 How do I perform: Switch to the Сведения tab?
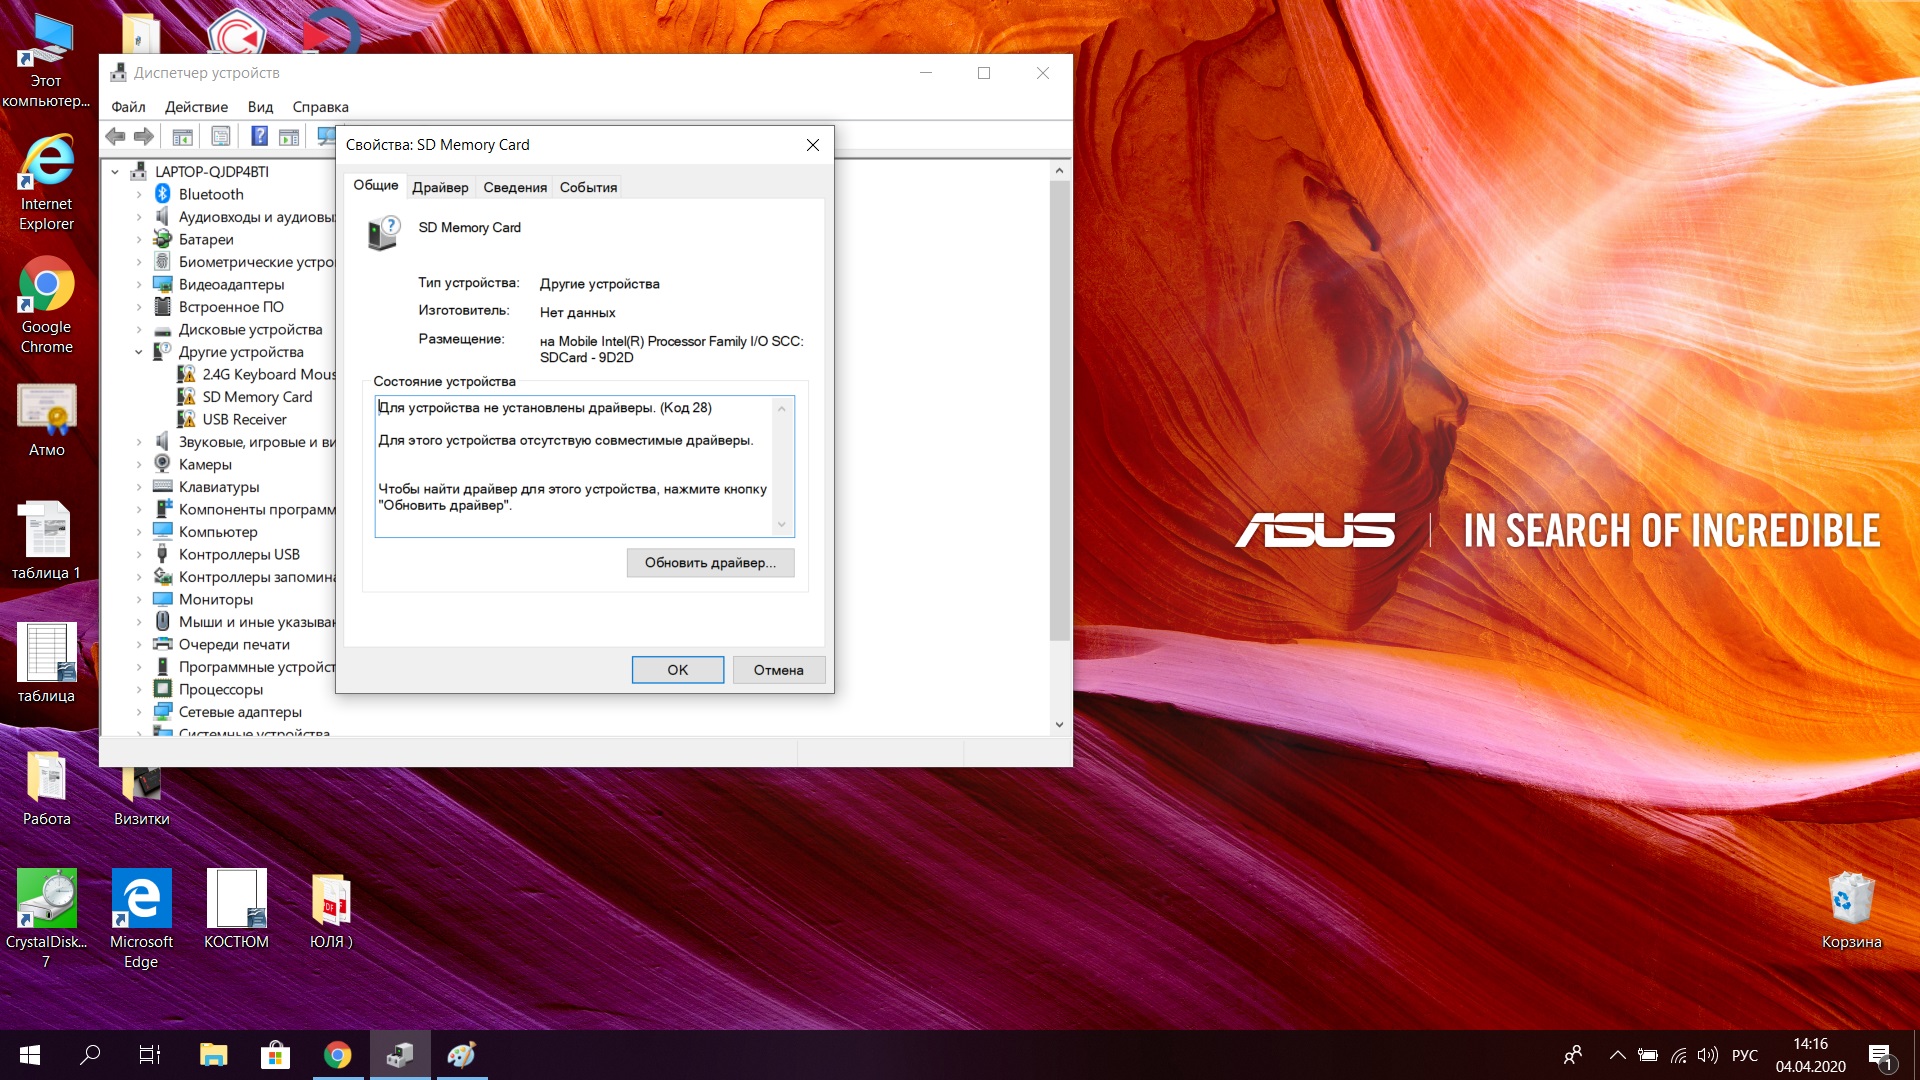(515, 187)
